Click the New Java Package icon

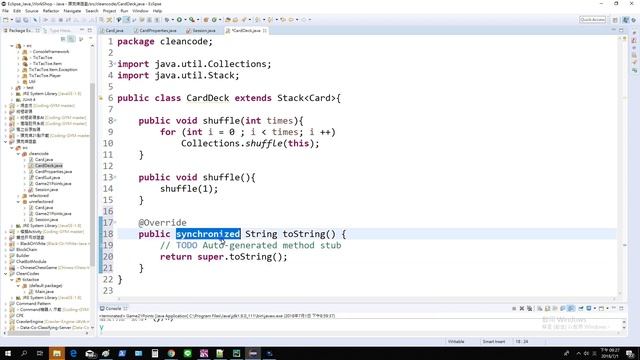coord(206,20)
